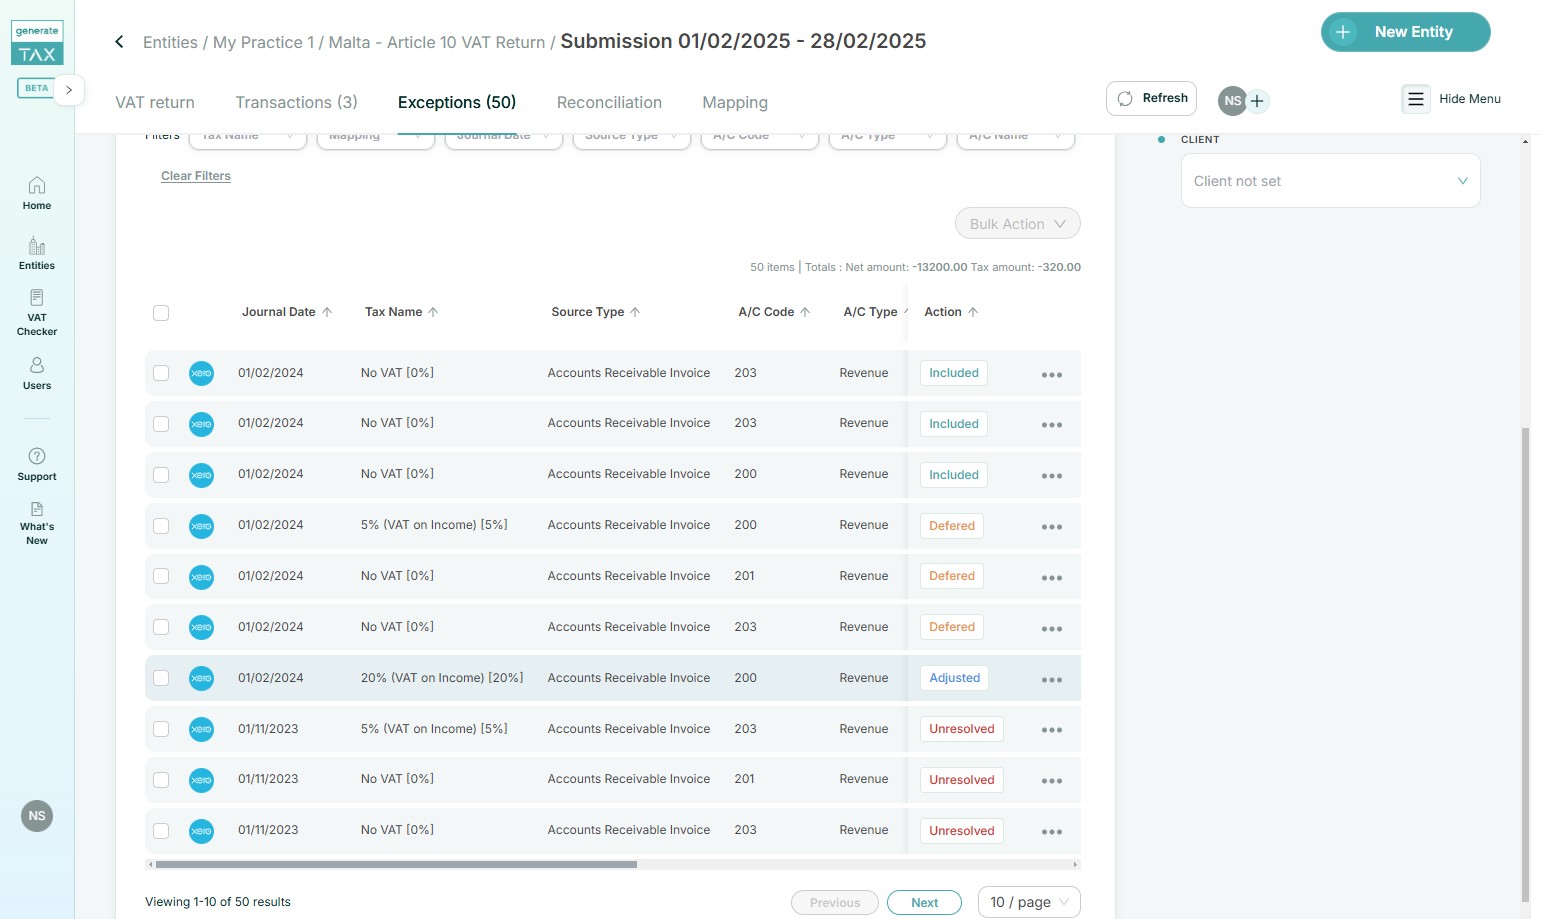Open the Bulk Action dropdown

pos(1017,224)
